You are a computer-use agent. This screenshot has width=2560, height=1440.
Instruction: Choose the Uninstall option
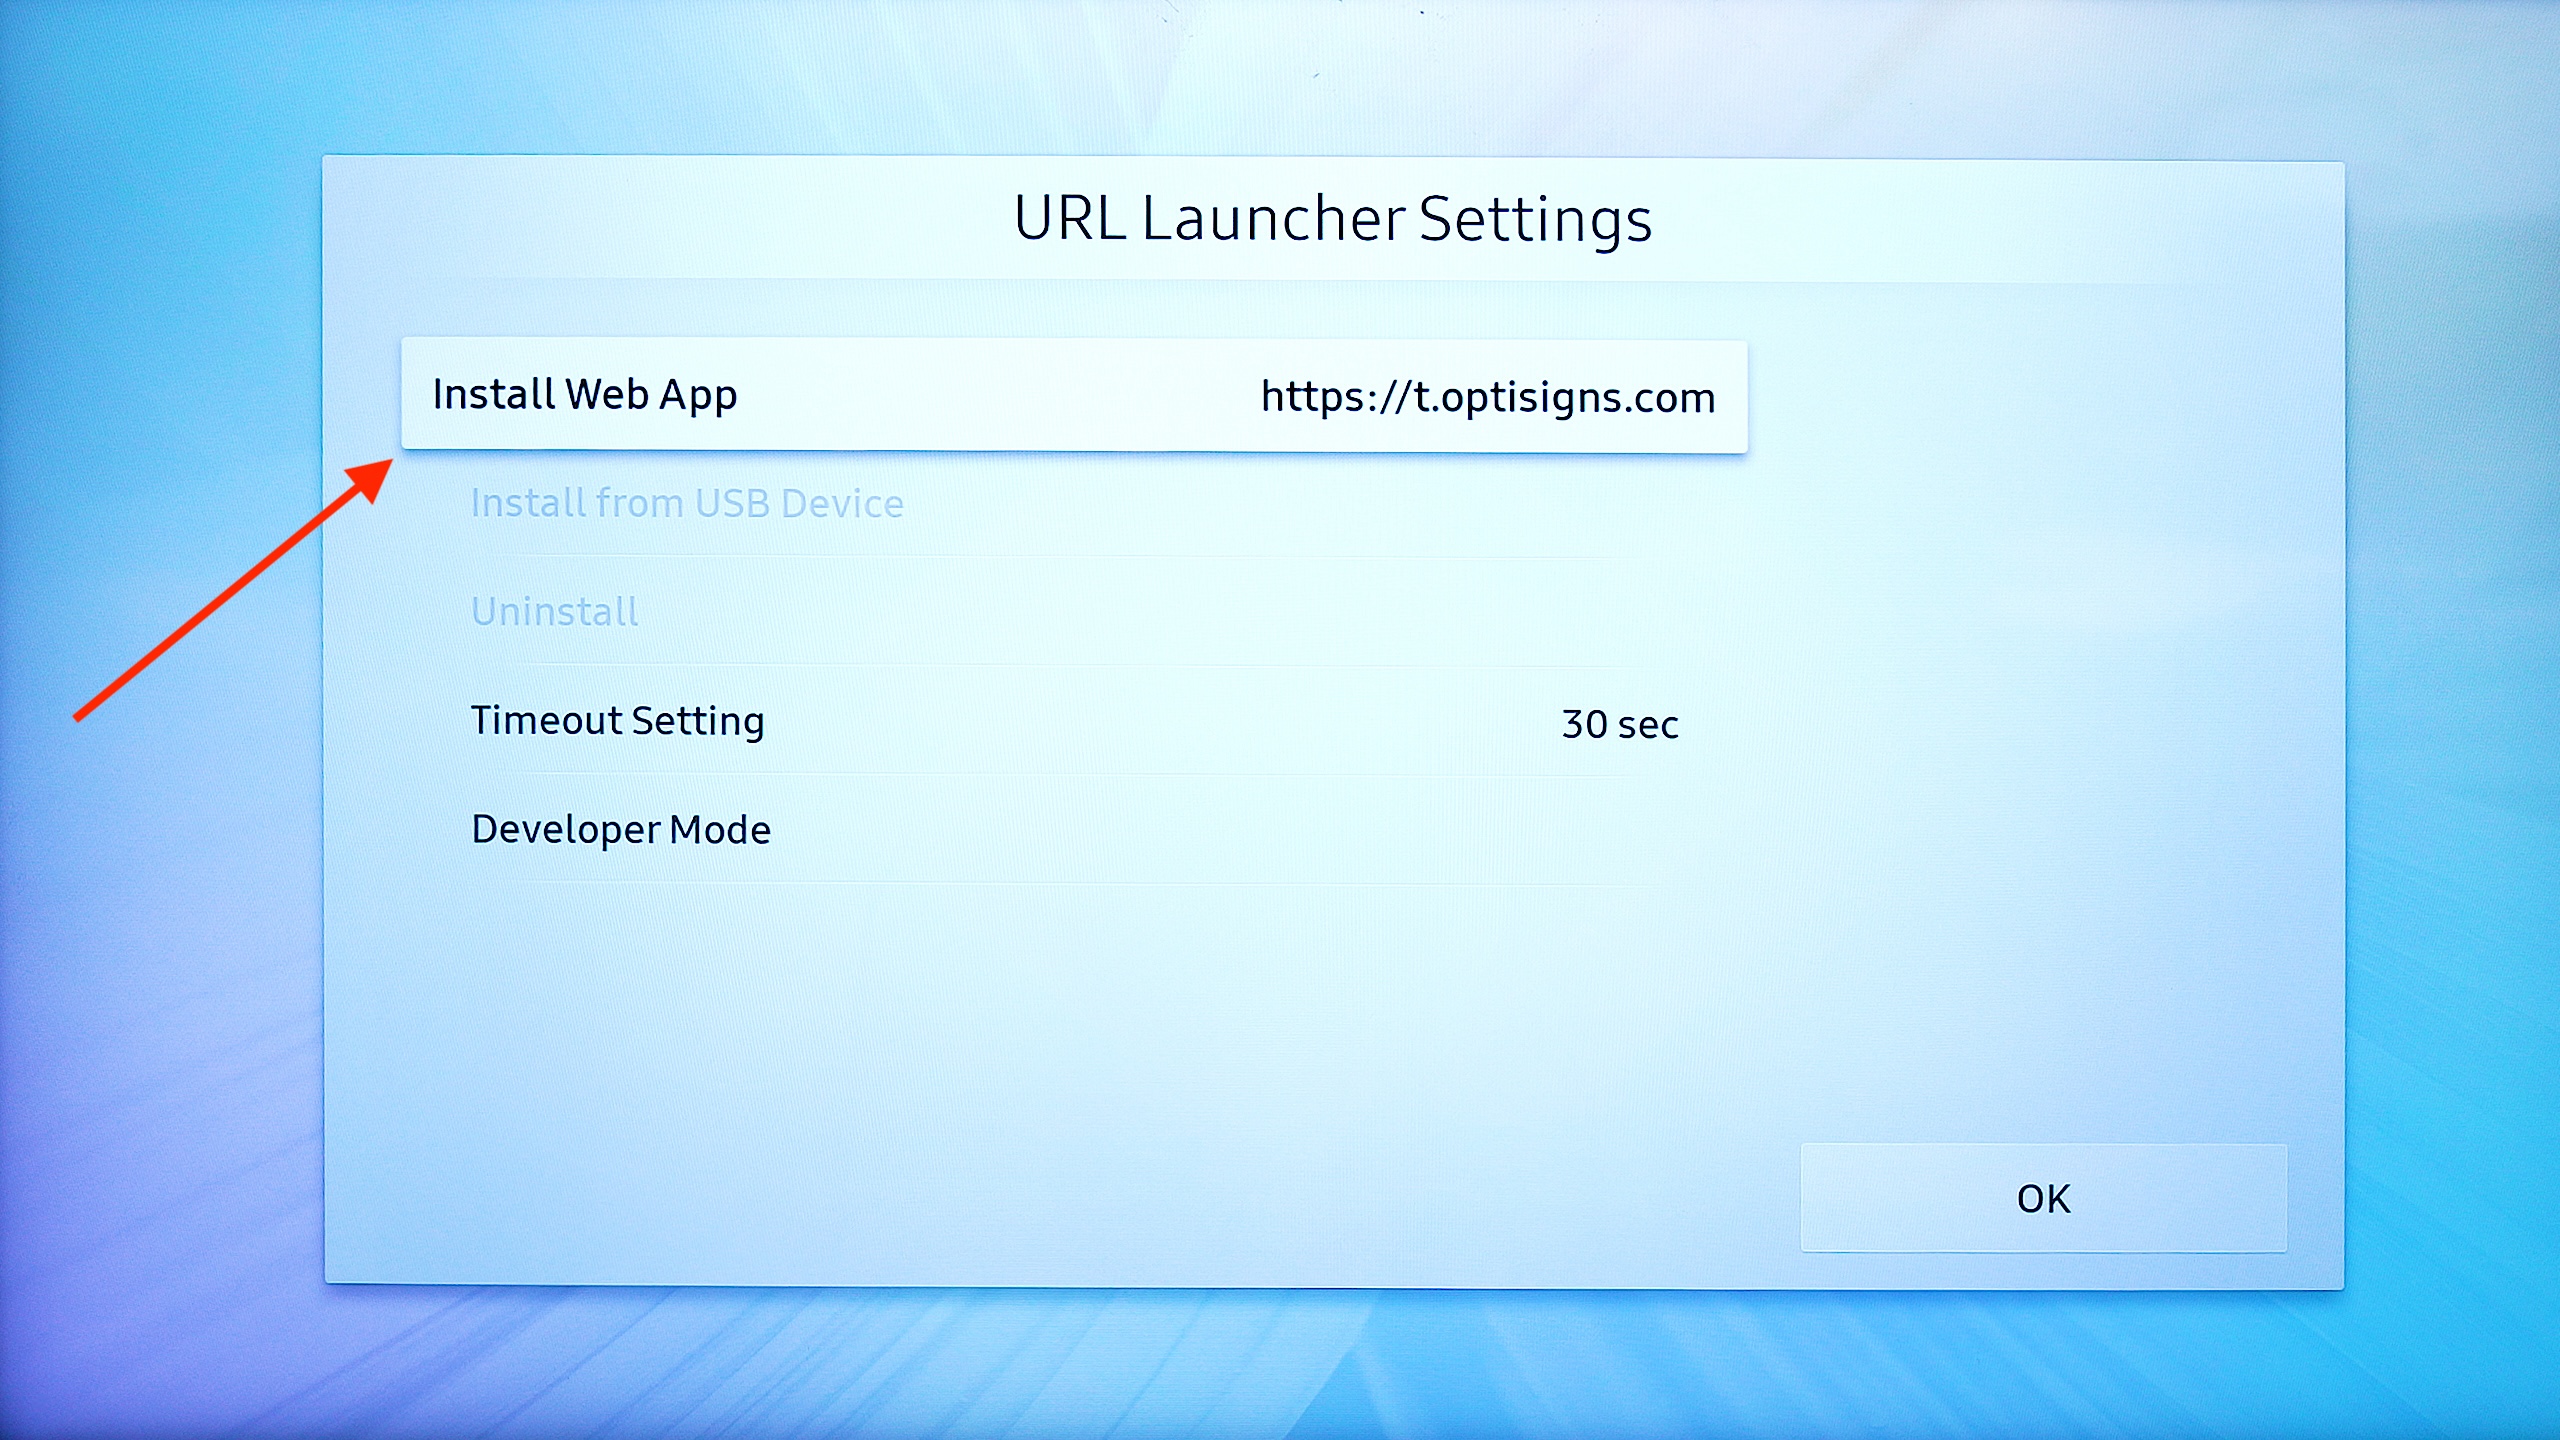(1074, 611)
